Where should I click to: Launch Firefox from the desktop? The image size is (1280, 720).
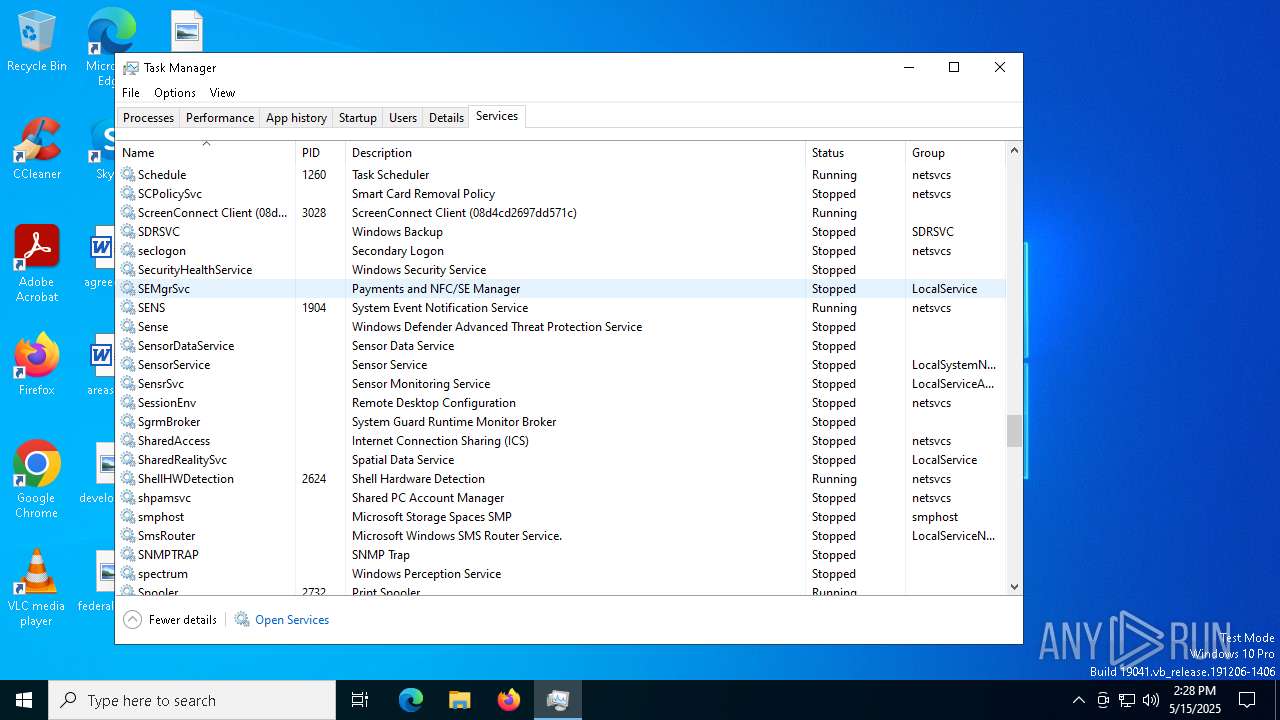tap(37, 365)
